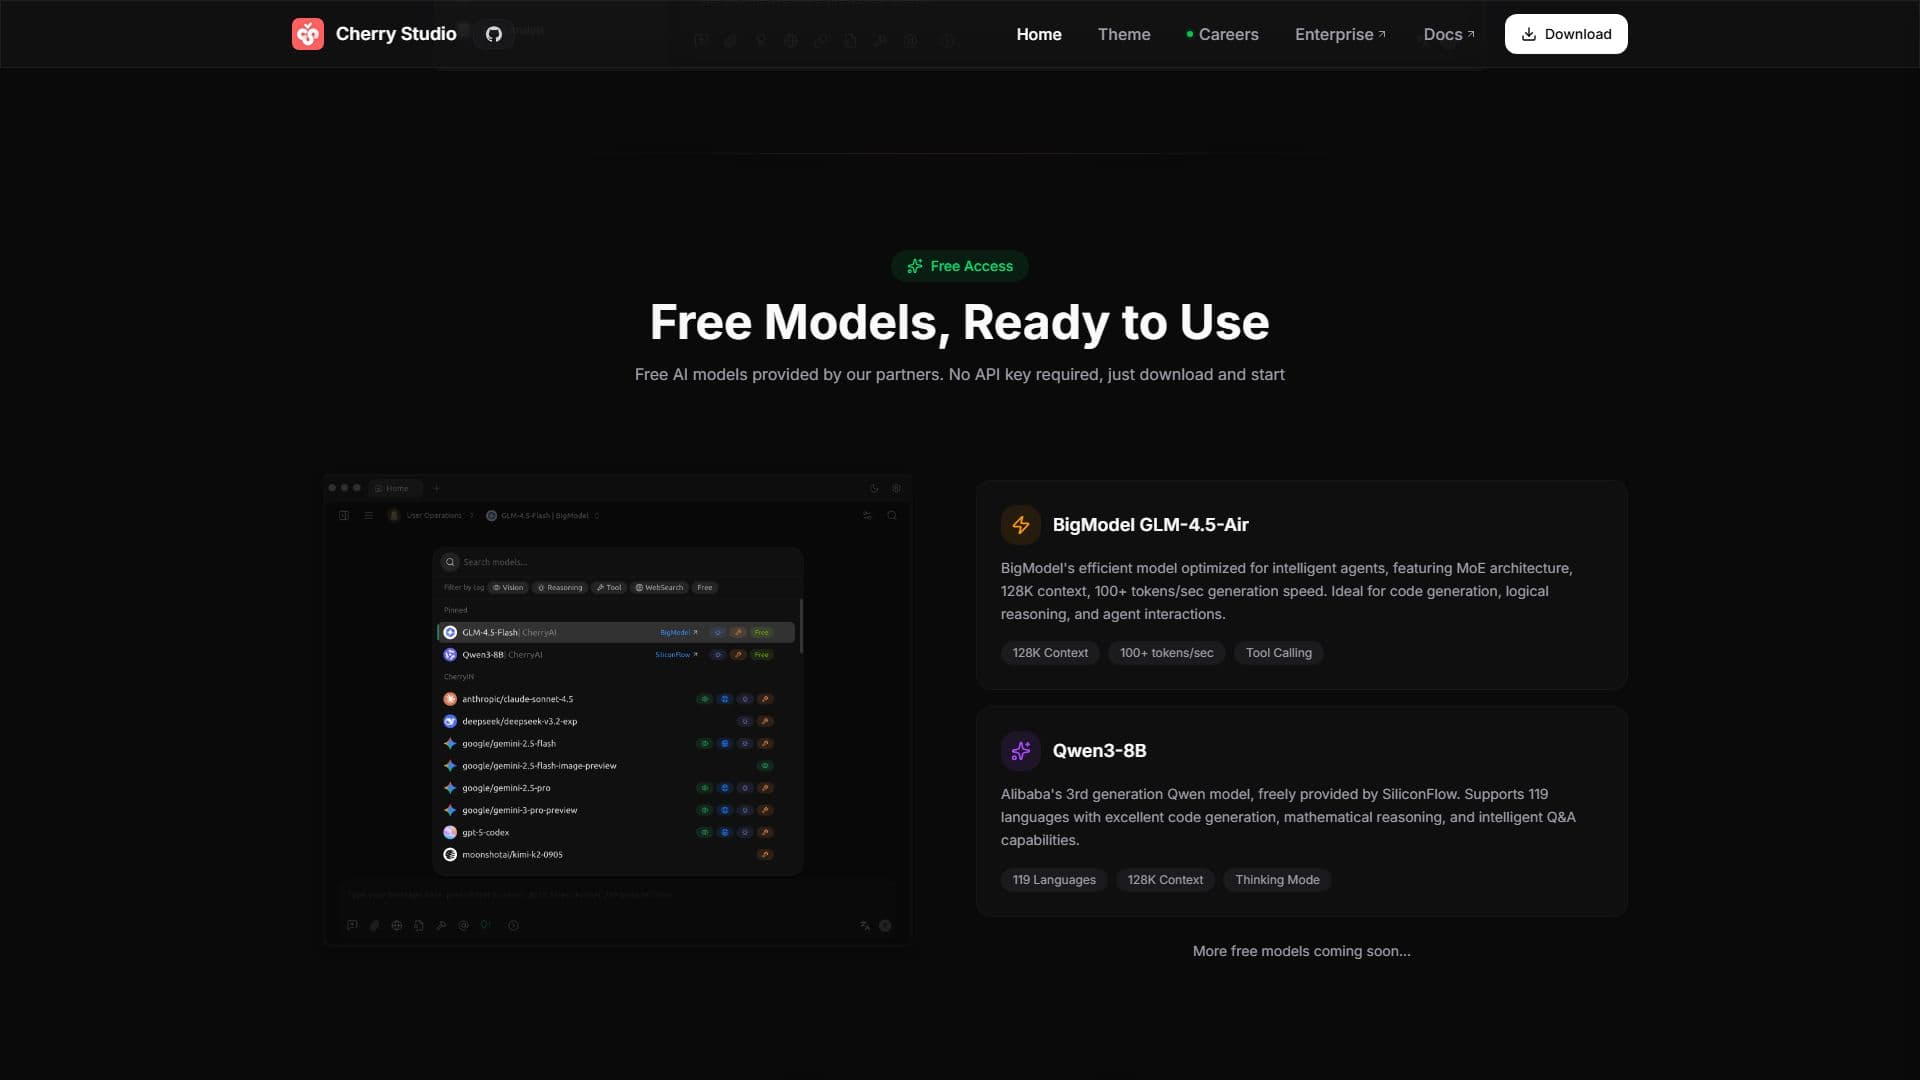
Task: Click the new topic icon in input bar
Action: (352, 926)
